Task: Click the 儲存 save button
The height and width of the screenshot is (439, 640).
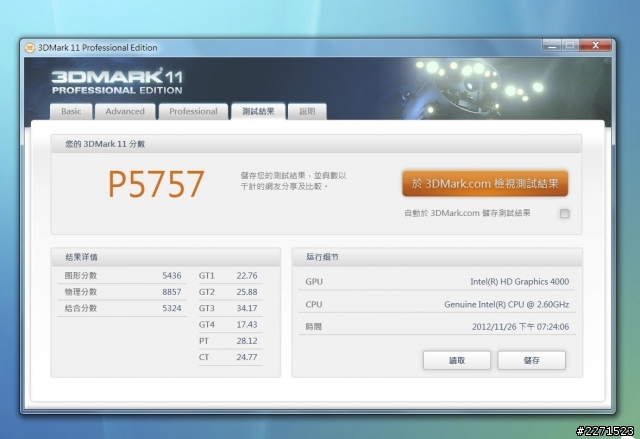Action: point(531,360)
